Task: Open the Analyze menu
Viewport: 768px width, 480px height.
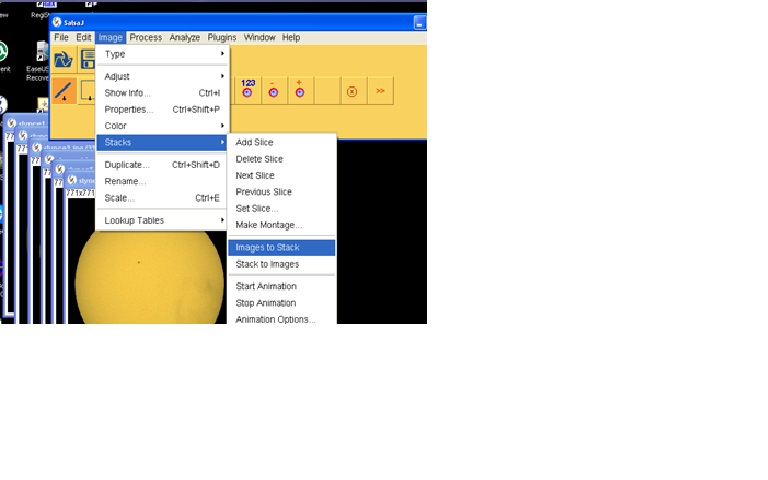Action: click(184, 38)
